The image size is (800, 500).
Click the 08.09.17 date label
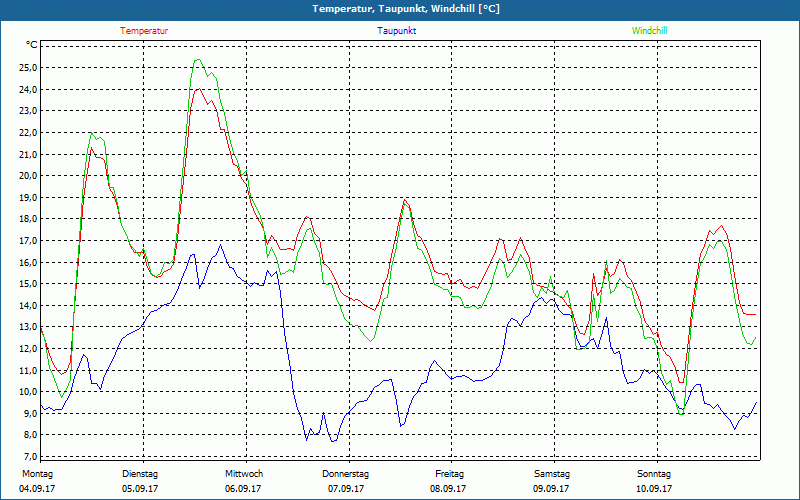(x=448, y=489)
